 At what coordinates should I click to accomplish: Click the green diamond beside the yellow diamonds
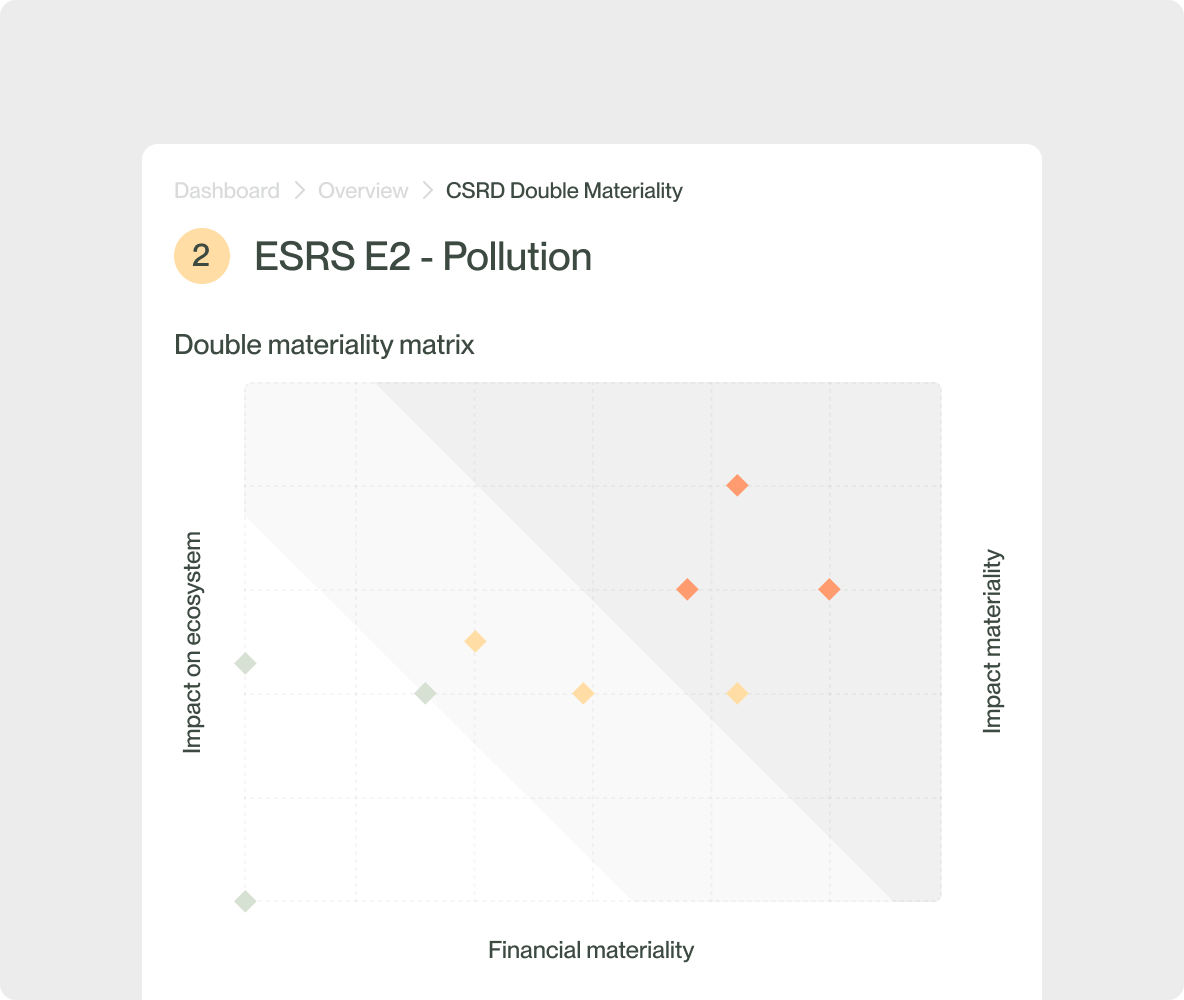click(425, 693)
